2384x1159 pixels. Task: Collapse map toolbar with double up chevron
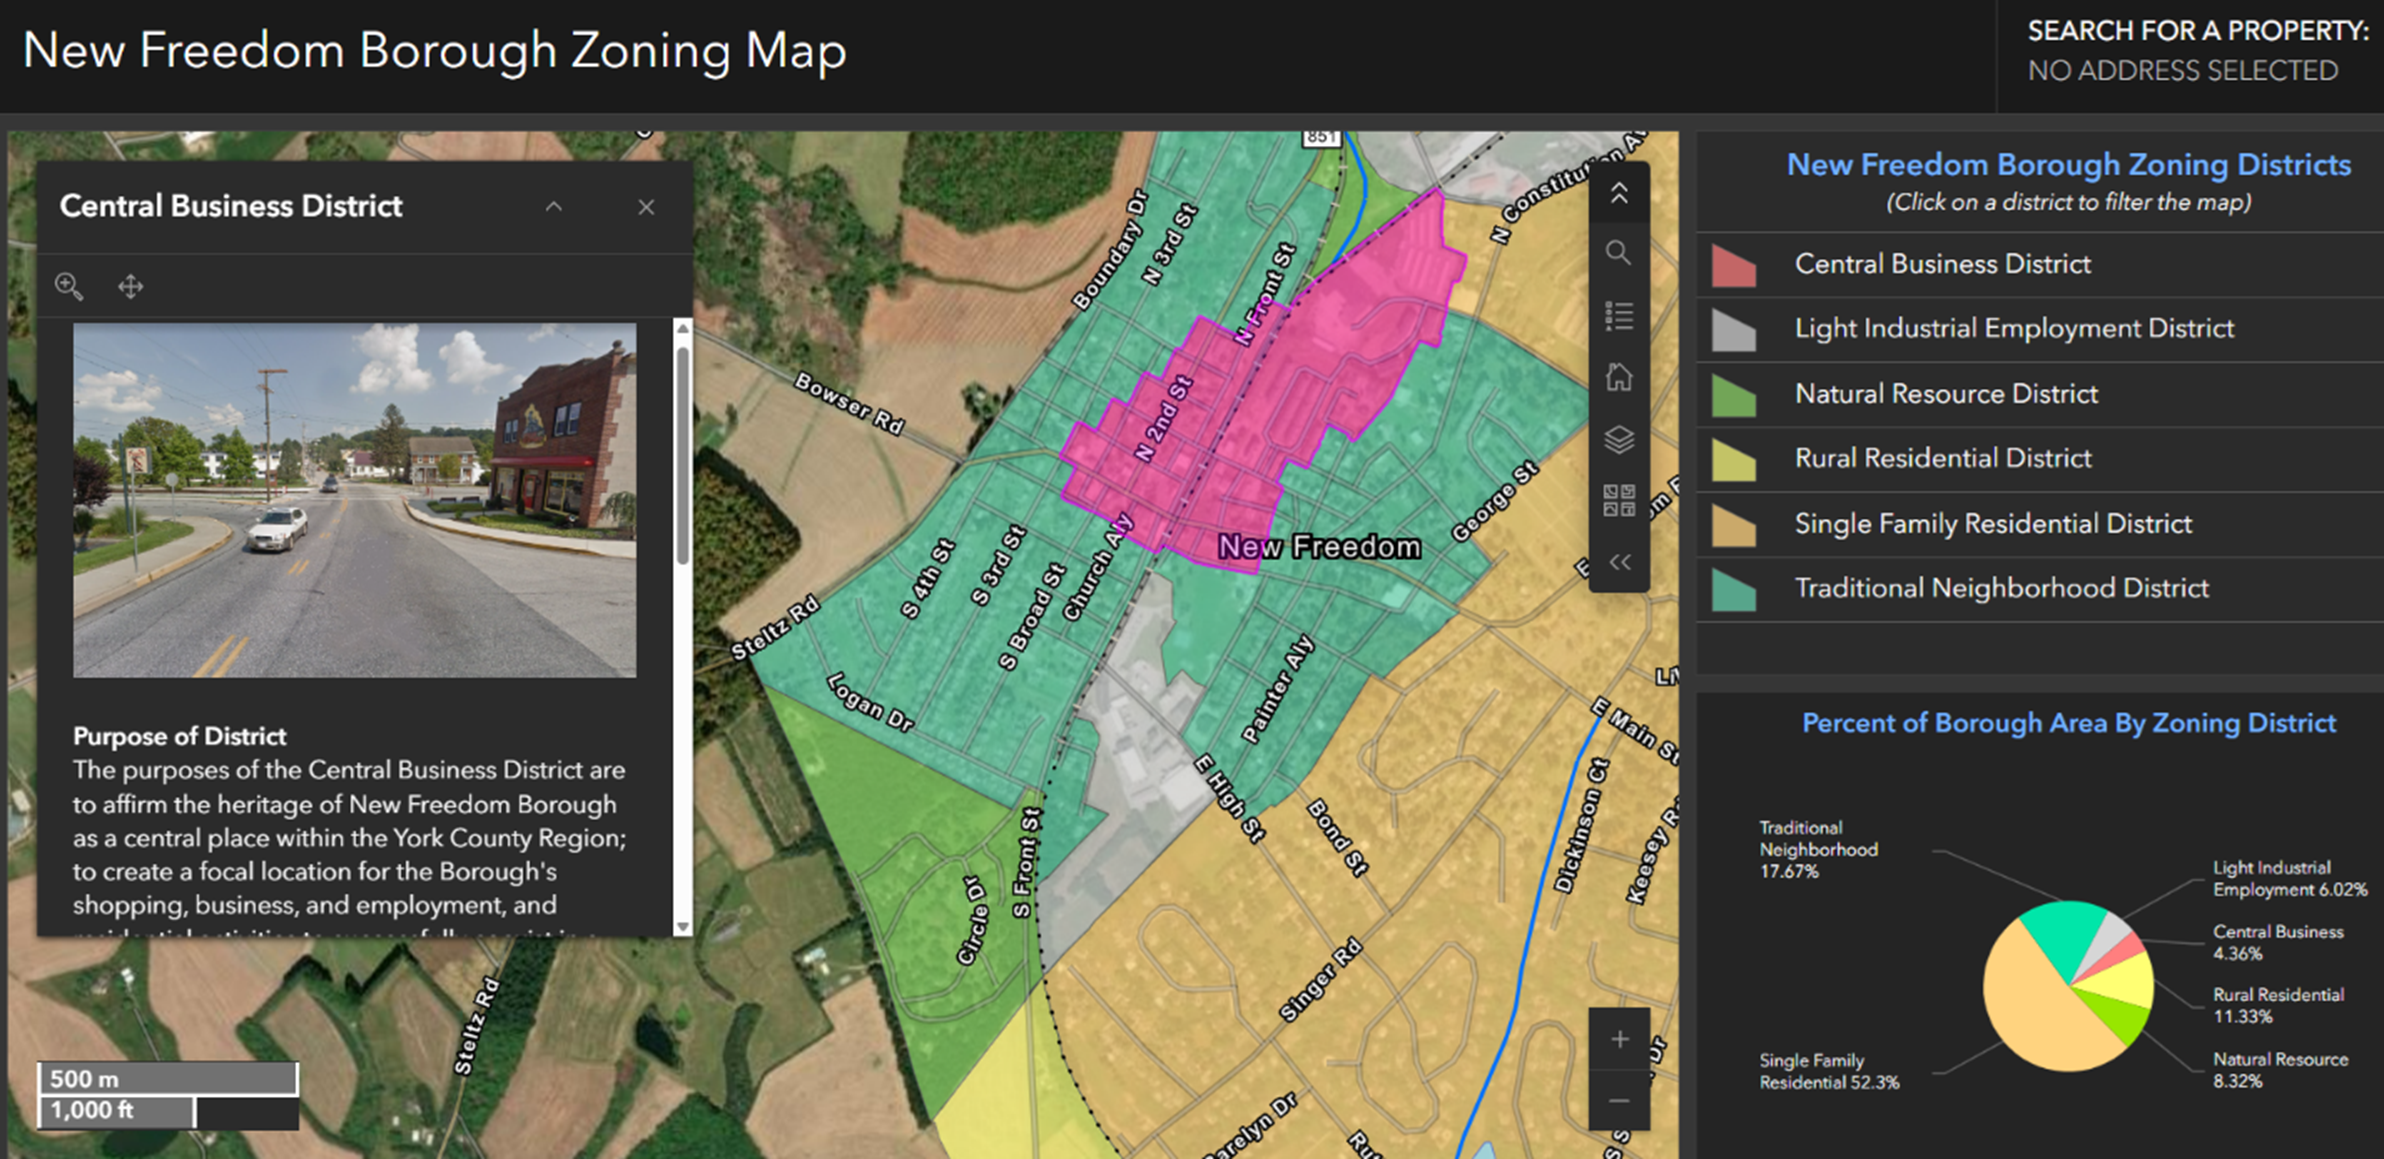click(x=1618, y=193)
